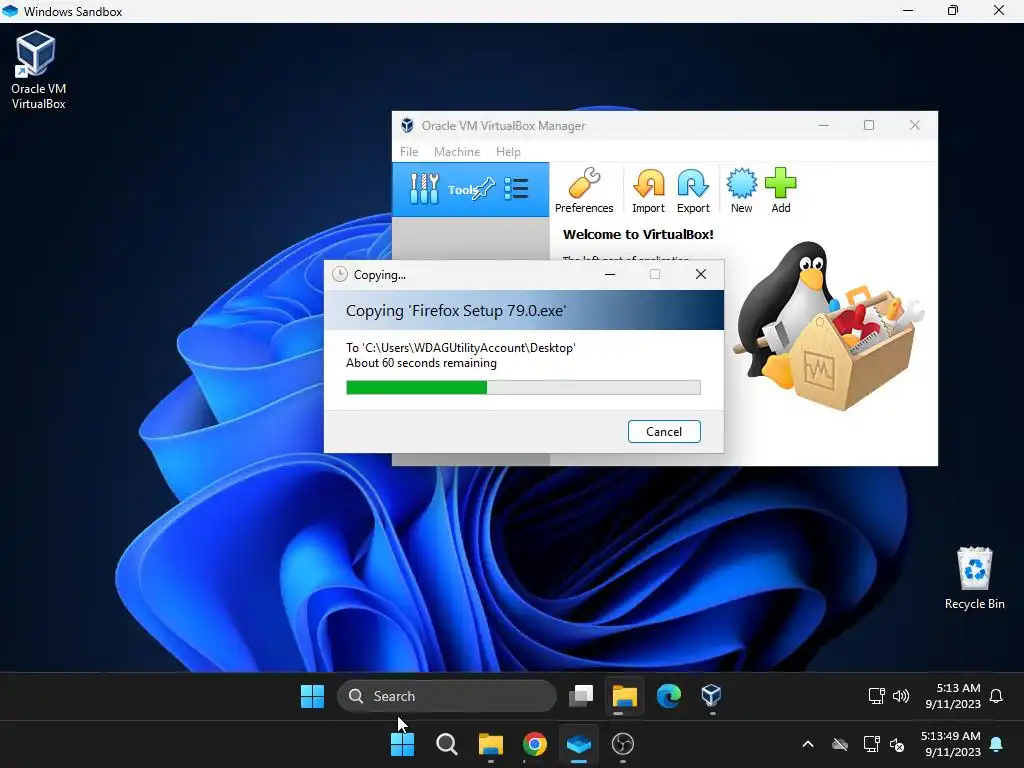Viewport: 1024px width, 768px height.
Task: Click host muted volume tray icon
Action: [x=897, y=744]
